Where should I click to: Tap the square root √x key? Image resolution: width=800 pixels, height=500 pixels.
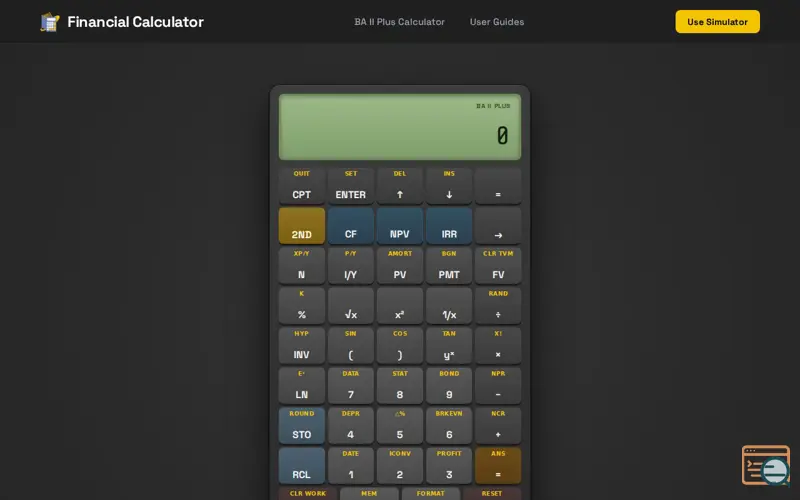tap(351, 306)
